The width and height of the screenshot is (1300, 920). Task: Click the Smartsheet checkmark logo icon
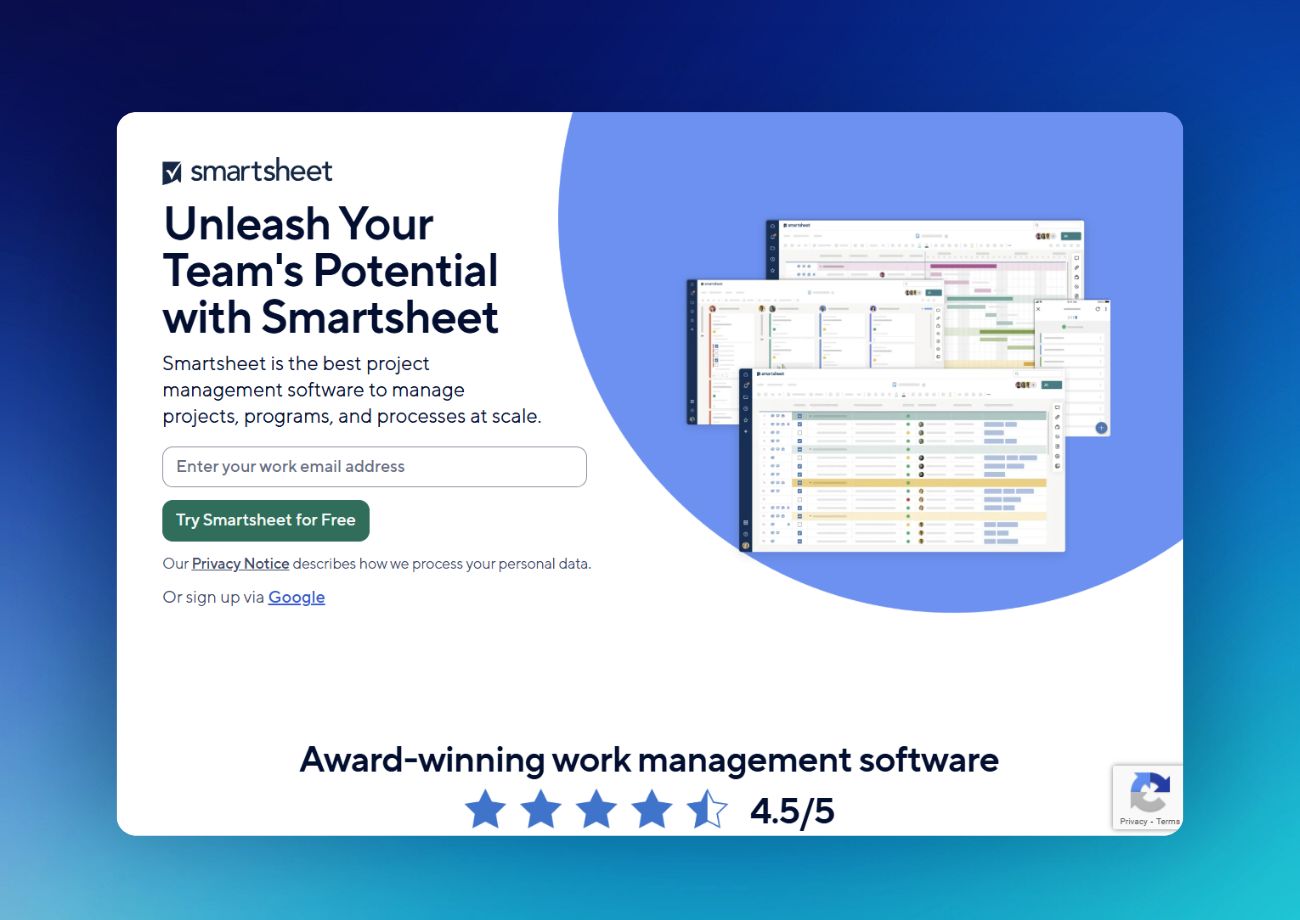172,173
